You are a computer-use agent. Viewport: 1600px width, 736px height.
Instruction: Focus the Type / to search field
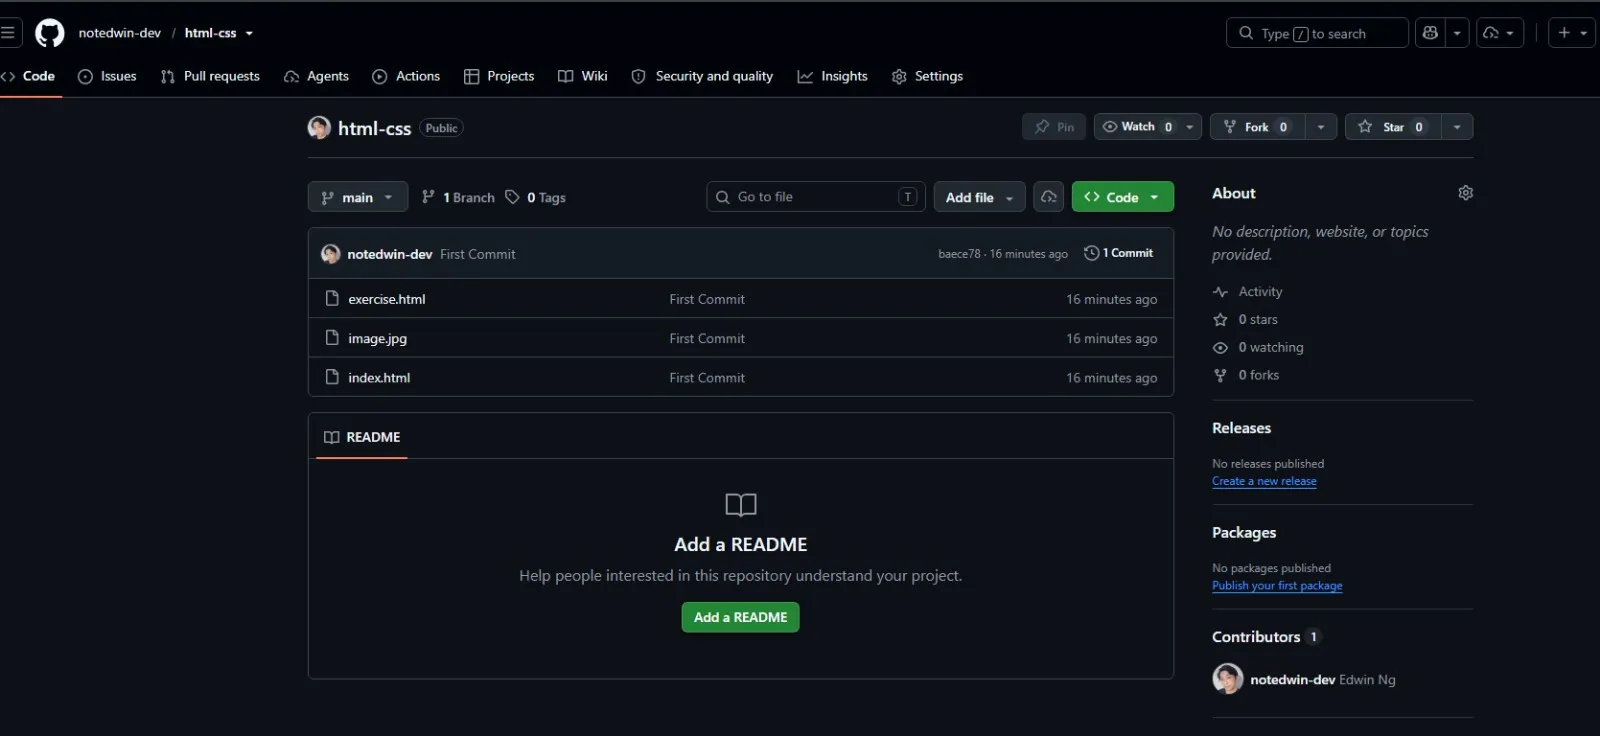pos(1317,33)
